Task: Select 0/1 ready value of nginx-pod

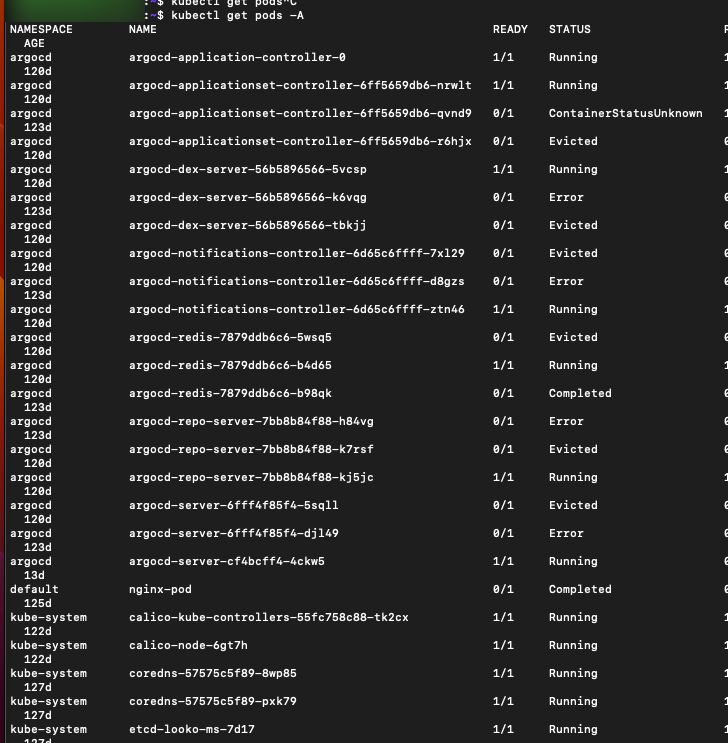Action: (503, 589)
